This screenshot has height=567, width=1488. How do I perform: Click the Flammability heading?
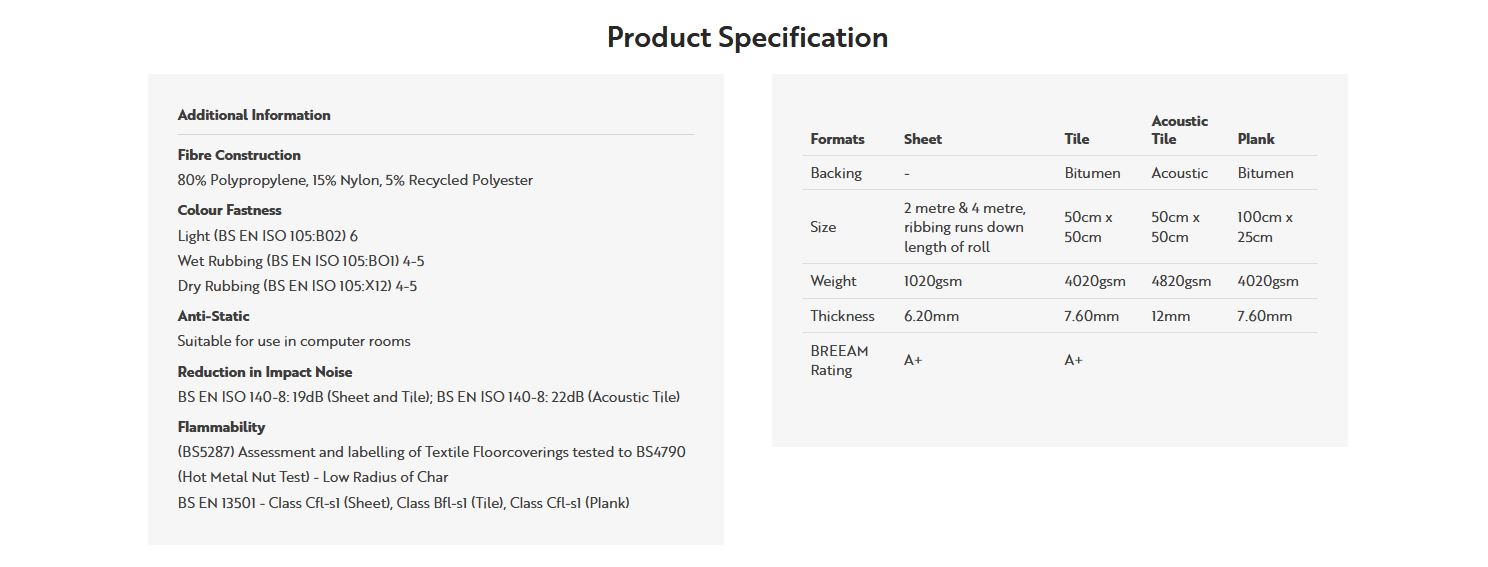coord(222,427)
